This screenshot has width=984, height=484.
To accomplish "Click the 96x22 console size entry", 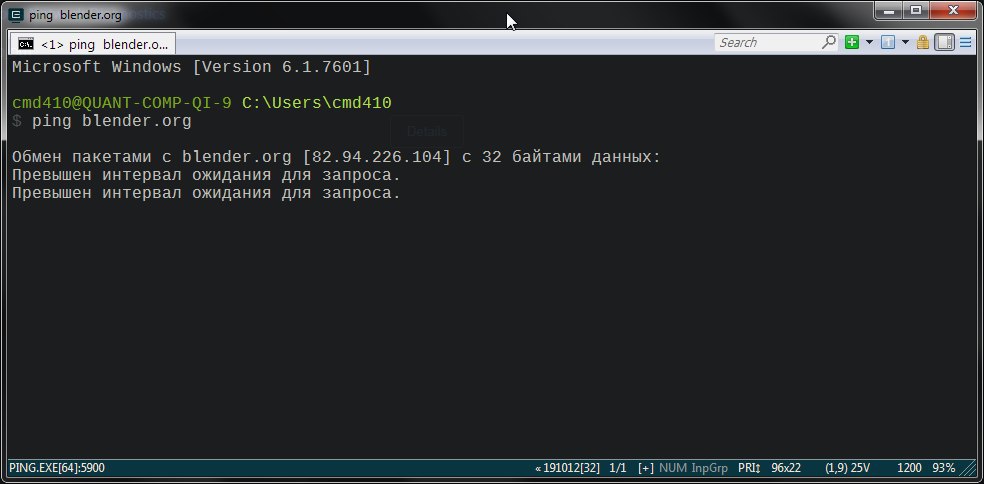I will tap(786, 468).
